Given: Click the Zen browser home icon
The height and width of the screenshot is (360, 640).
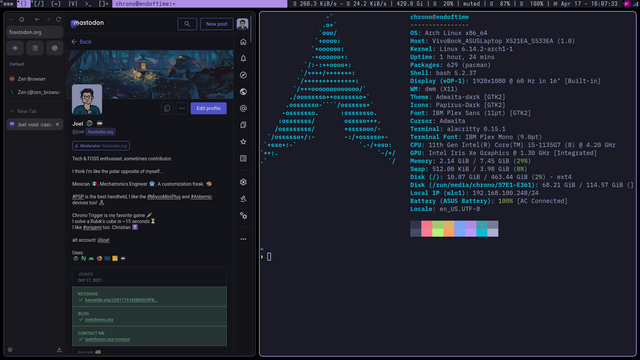Looking at the screenshot, I should (22, 19).
